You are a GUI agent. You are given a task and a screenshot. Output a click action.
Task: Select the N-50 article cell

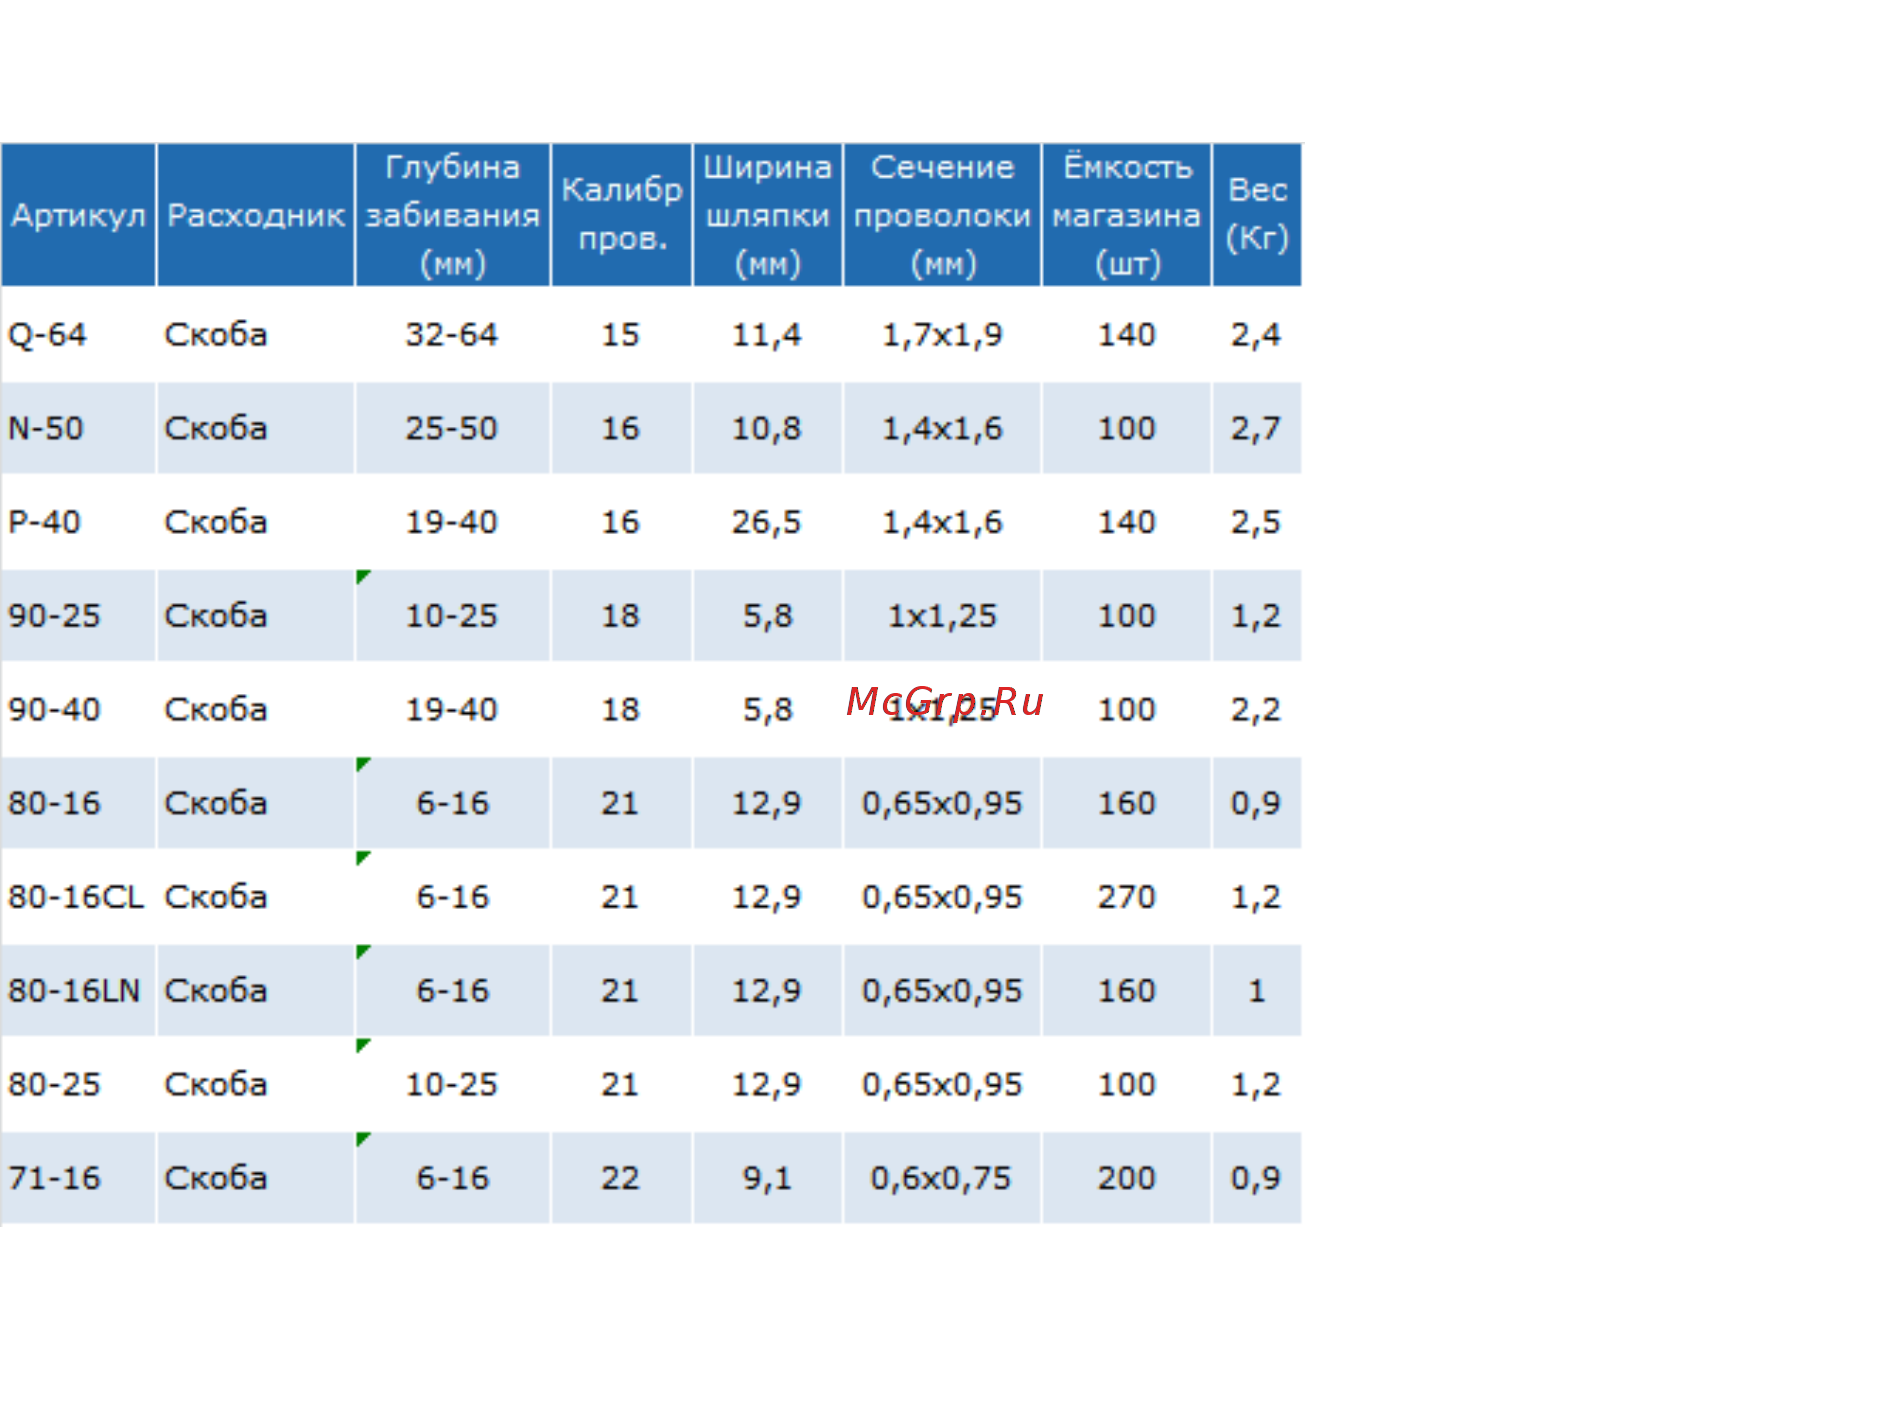[x=78, y=428]
